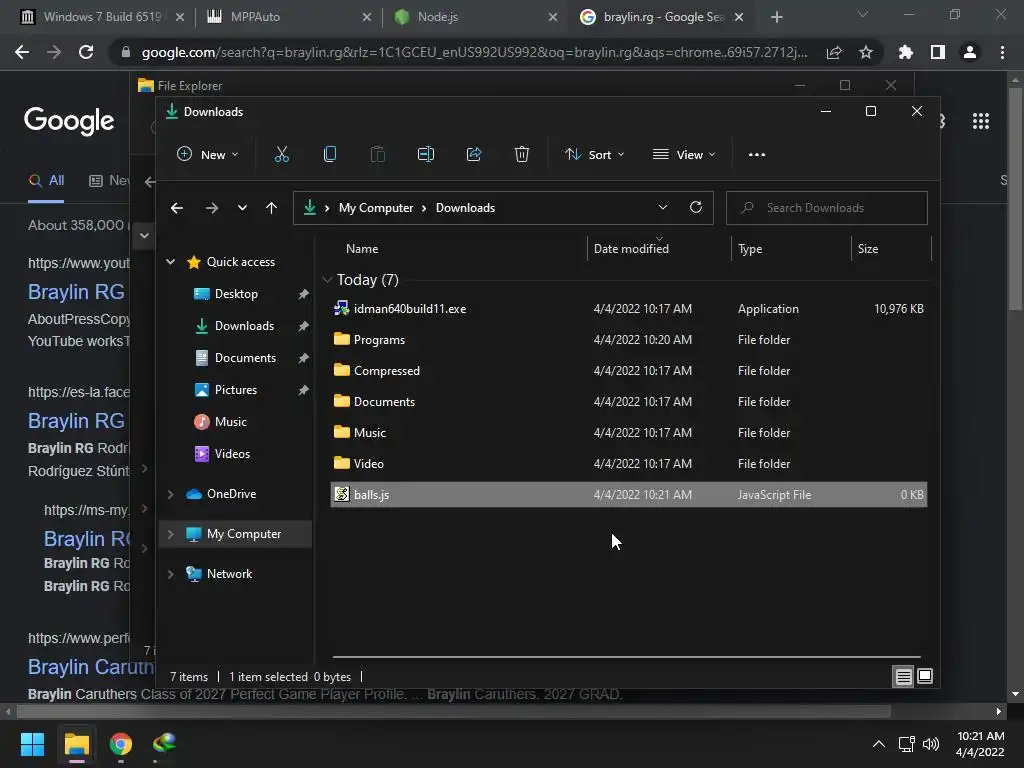Click the Copy icon in Downloads toolbar
Viewport: 1024px width, 768px height.
click(330, 155)
